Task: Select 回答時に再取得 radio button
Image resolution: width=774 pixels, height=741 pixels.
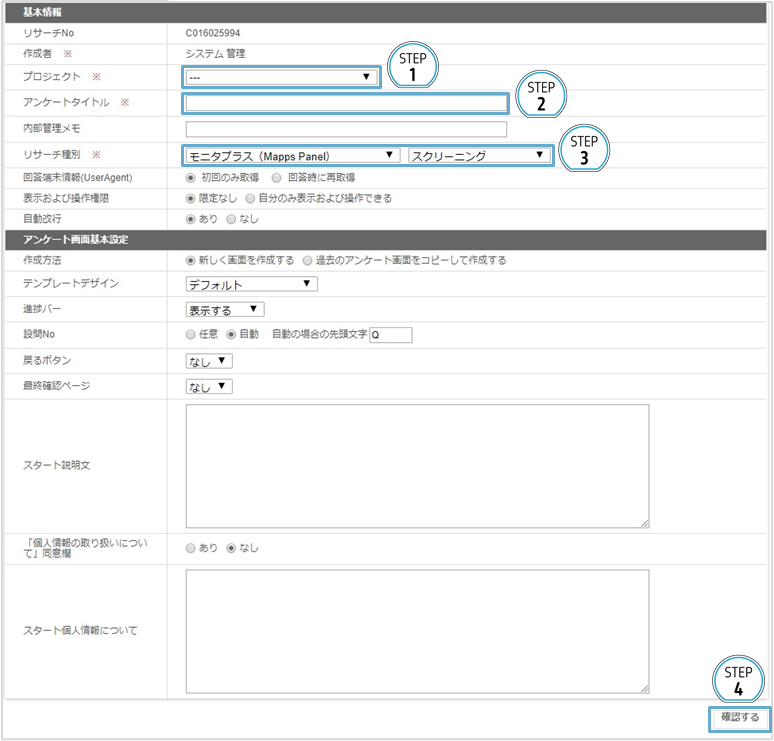Action: (278, 177)
